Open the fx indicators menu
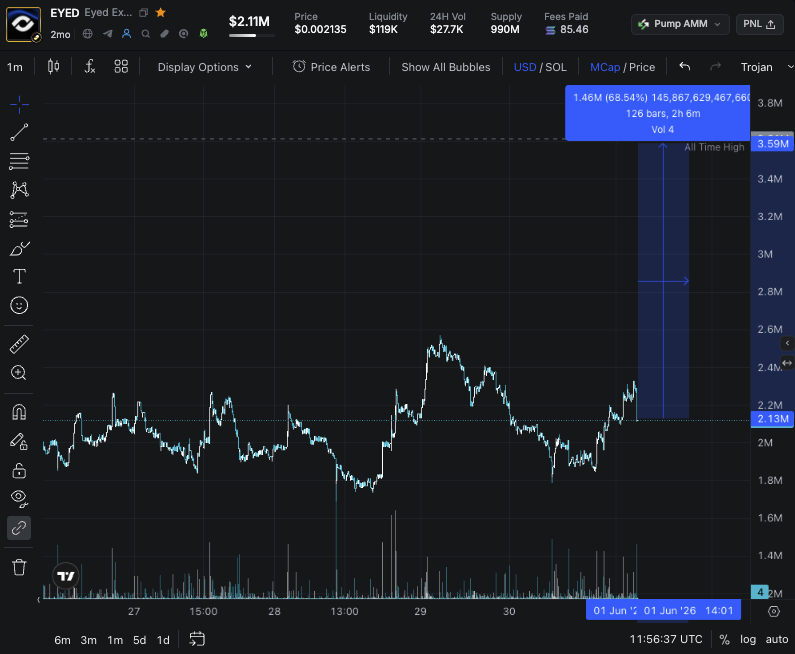 tap(90, 66)
